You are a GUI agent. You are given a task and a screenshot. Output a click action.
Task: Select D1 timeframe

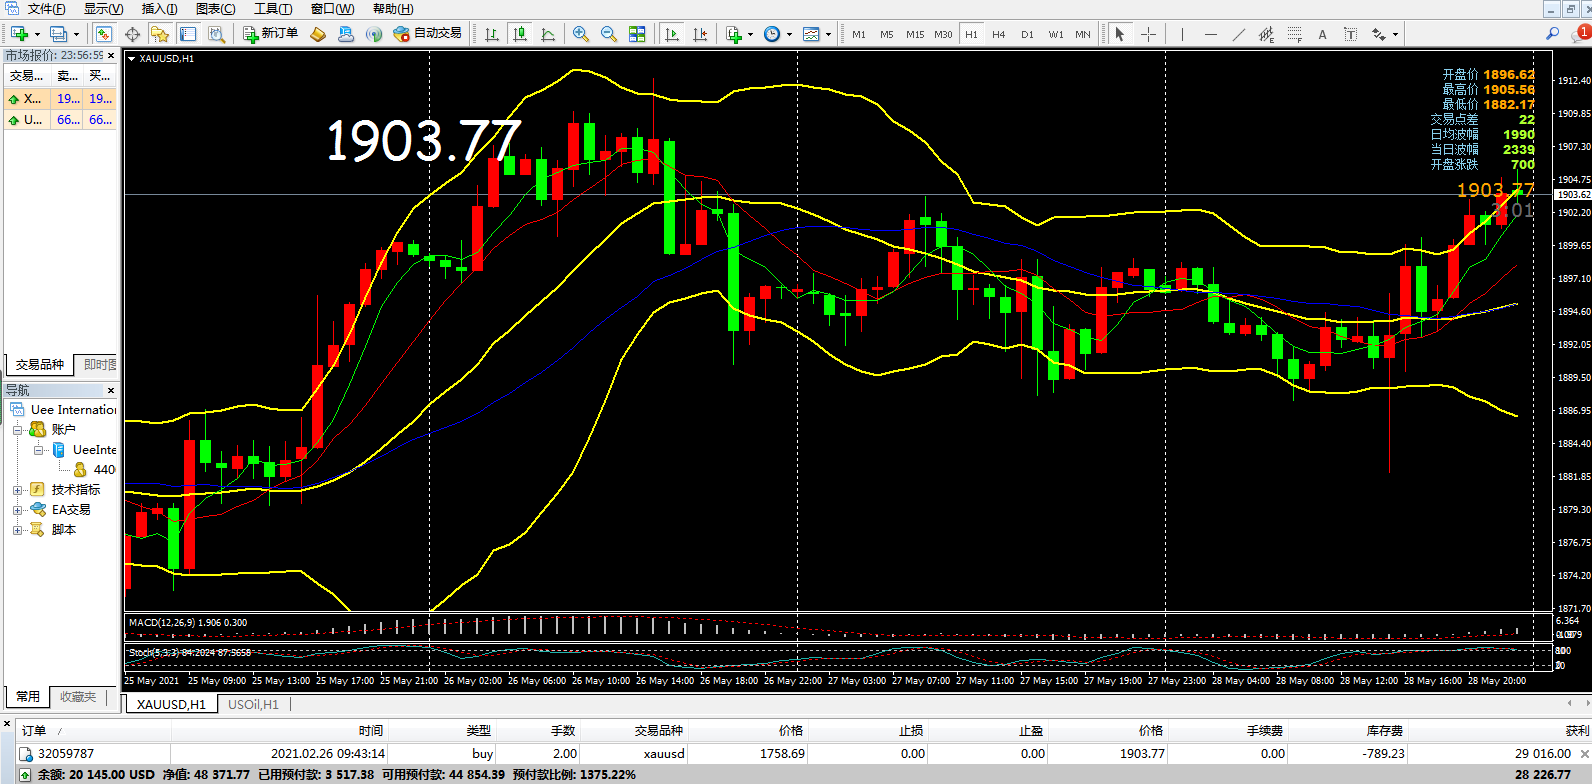(1027, 34)
